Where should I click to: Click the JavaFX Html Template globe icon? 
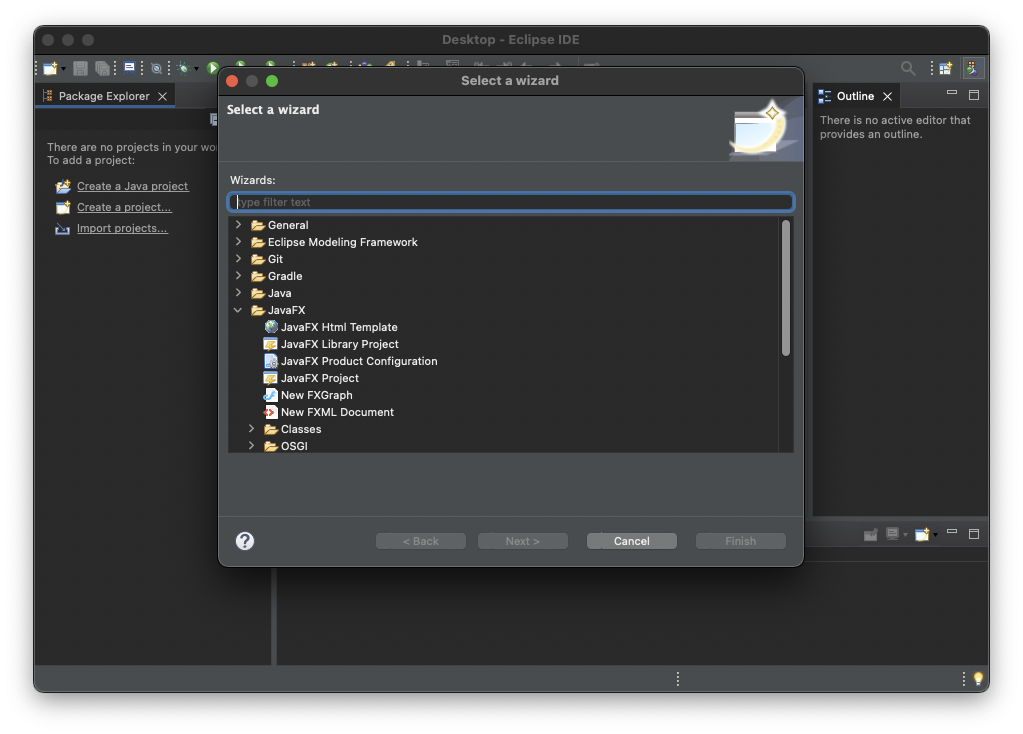[x=271, y=326]
